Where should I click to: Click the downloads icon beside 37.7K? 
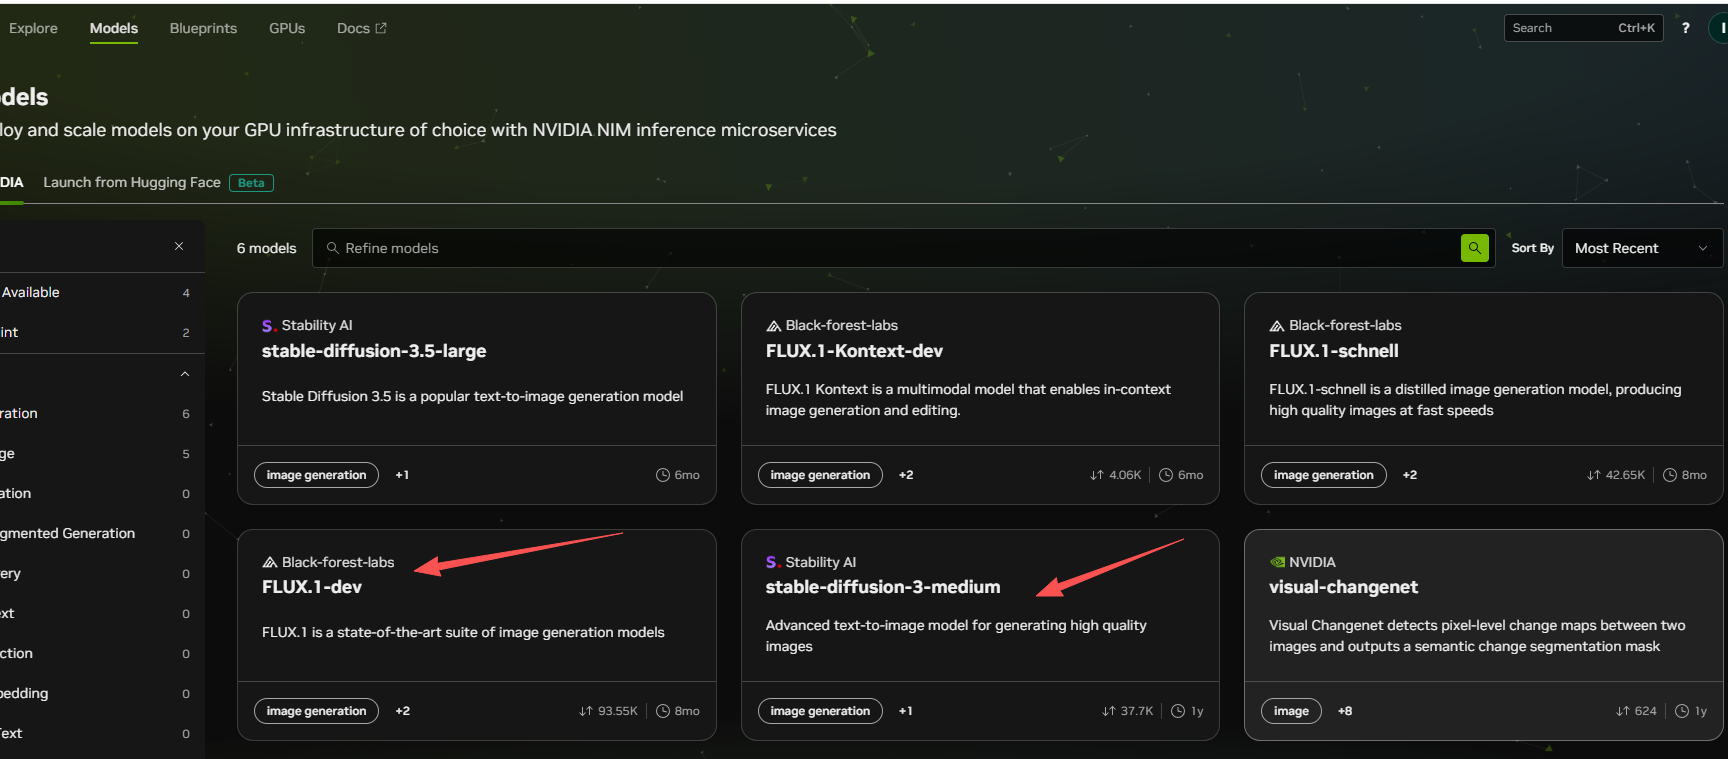click(1108, 711)
